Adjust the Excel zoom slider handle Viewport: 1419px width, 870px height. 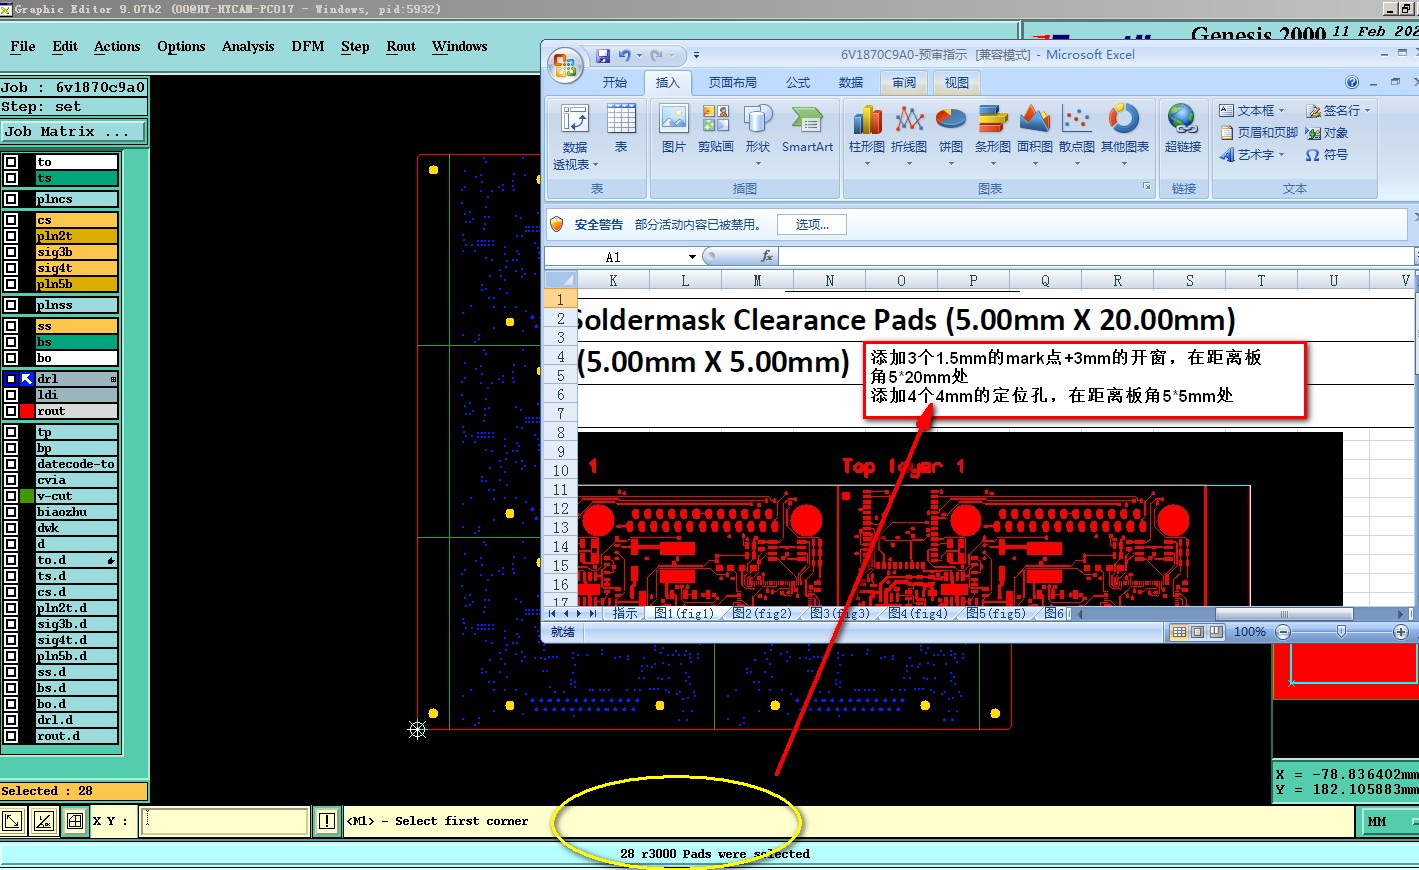(1341, 632)
